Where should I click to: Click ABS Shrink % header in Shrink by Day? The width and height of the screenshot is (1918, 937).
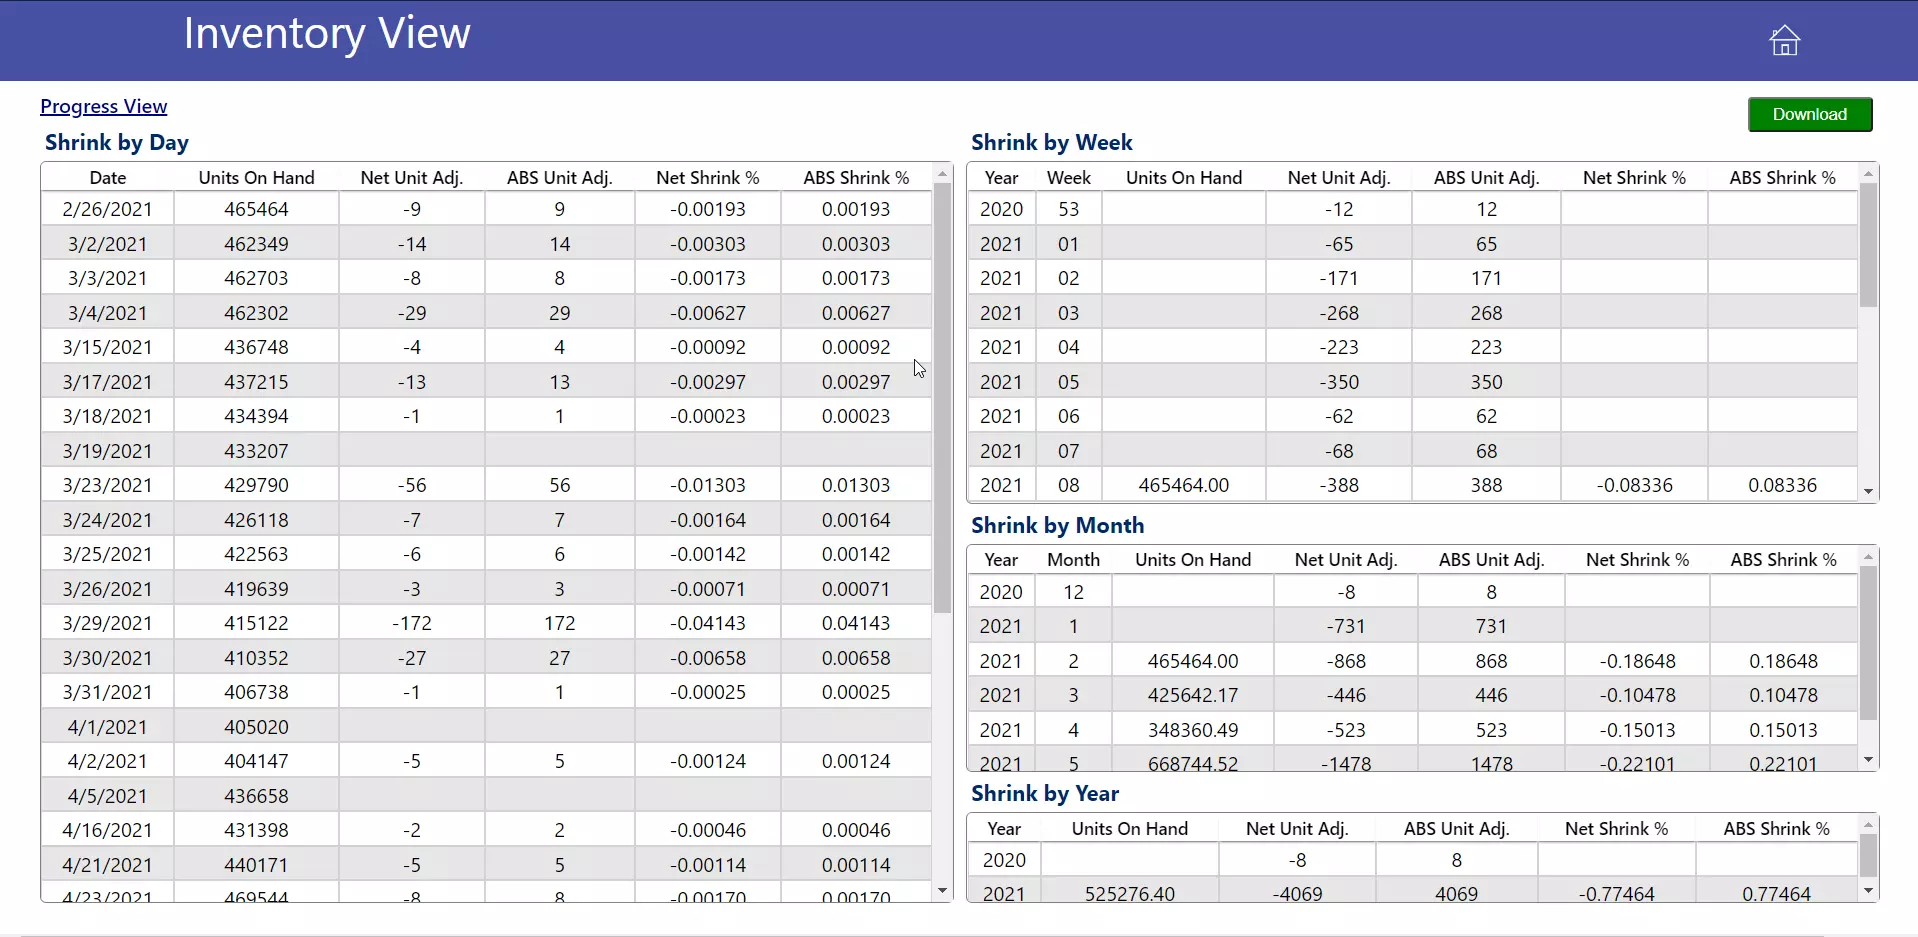[856, 177]
